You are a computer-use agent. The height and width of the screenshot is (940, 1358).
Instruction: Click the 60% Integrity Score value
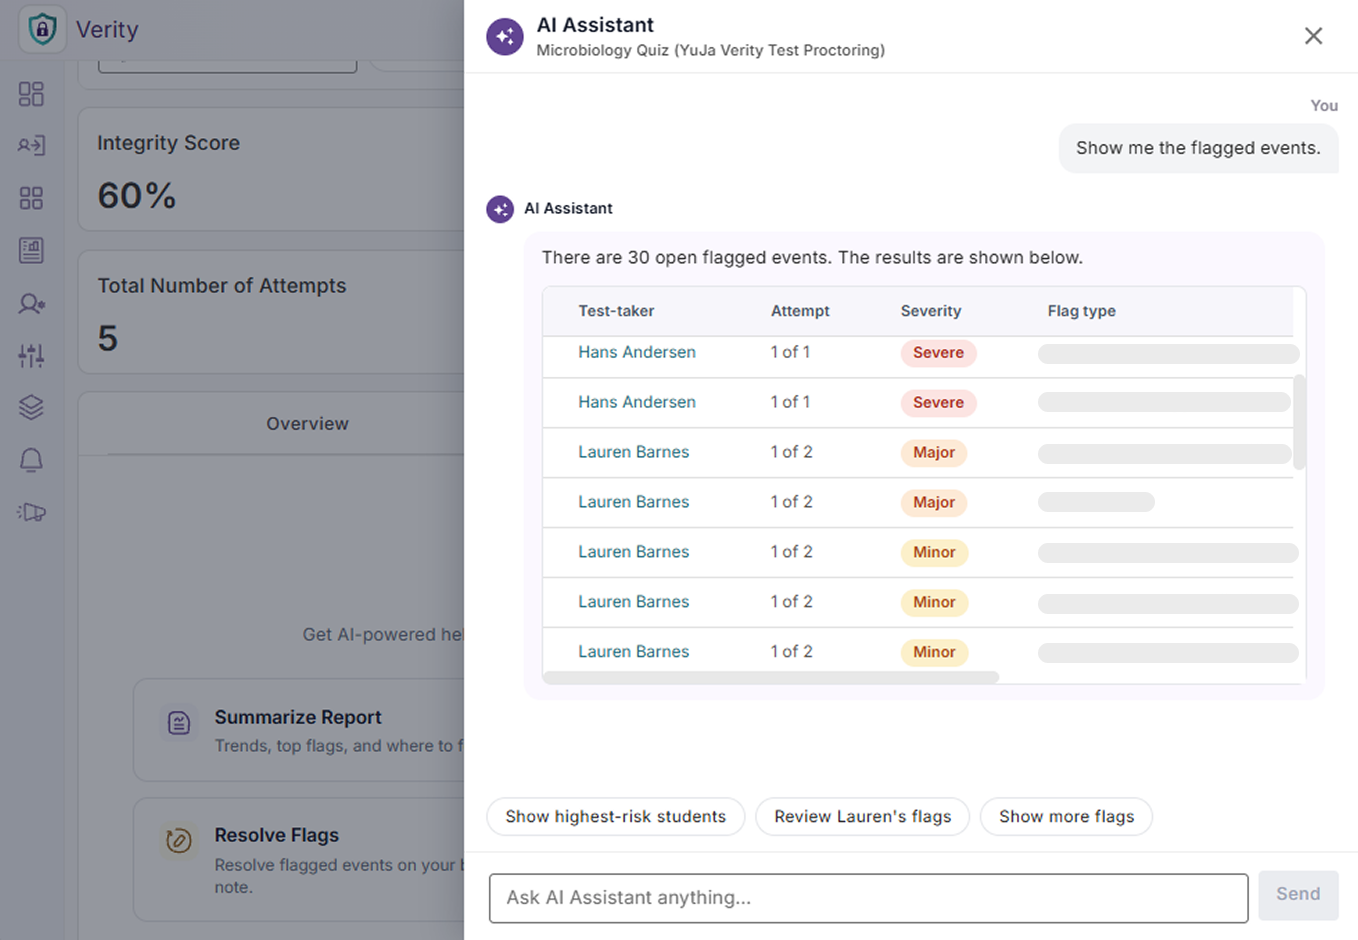(137, 195)
